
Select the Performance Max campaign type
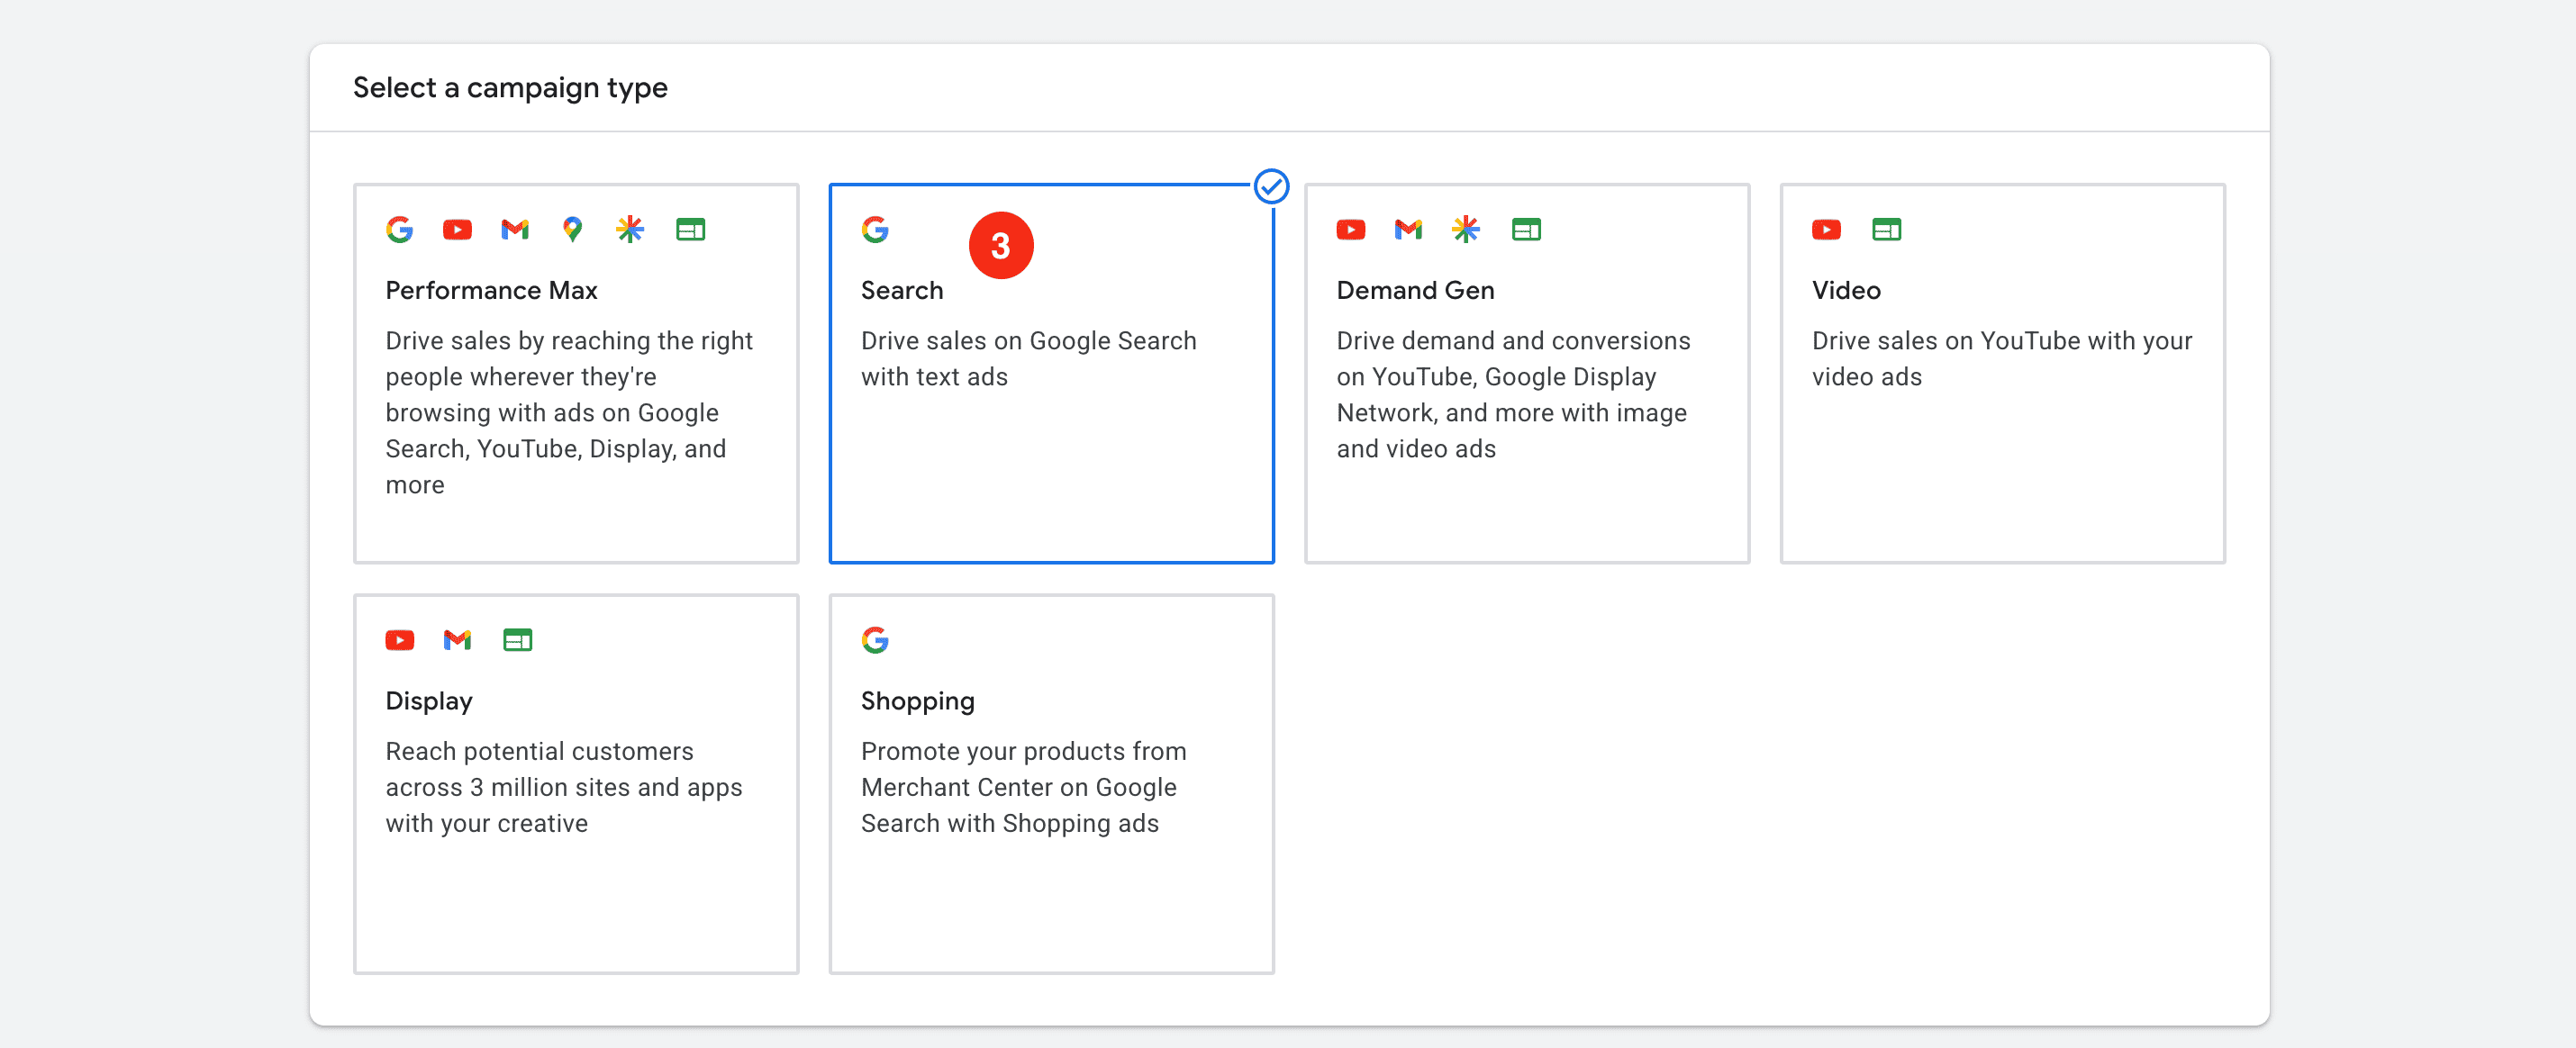(x=576, y=373)
